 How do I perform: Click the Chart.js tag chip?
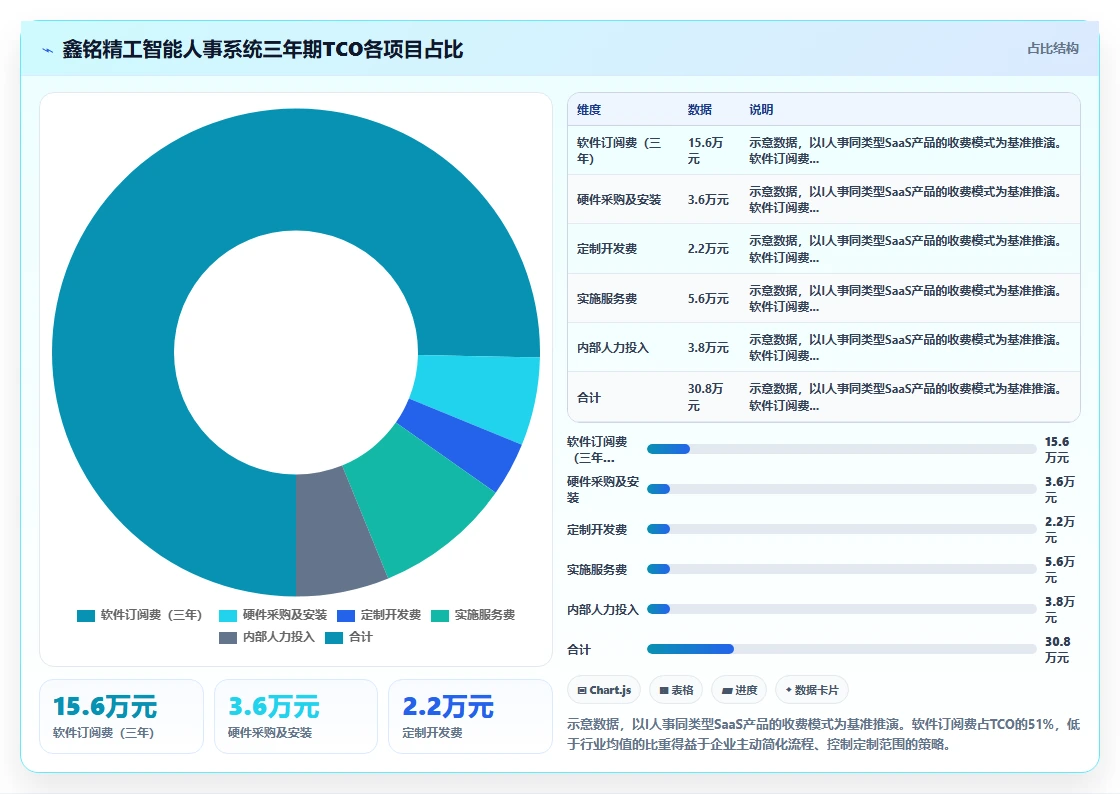(x=604, y=690)
